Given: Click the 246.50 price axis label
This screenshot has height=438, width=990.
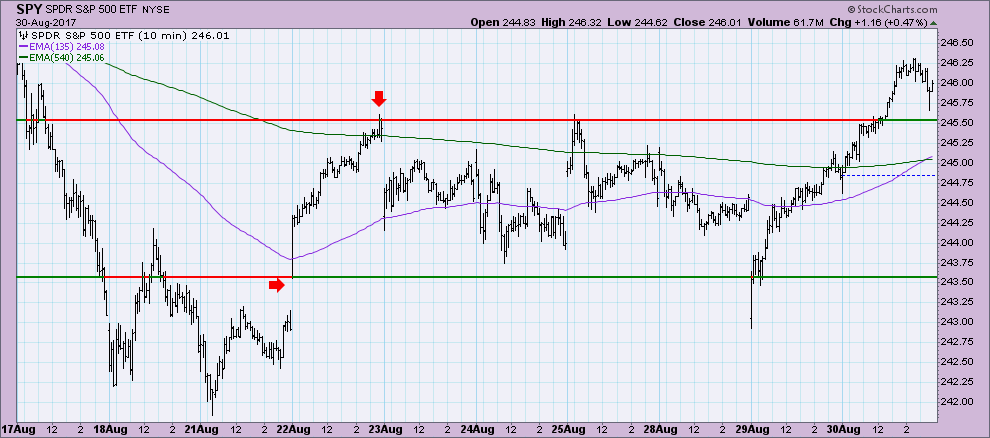Looking at the screenshot, I should tap(955, 43).
